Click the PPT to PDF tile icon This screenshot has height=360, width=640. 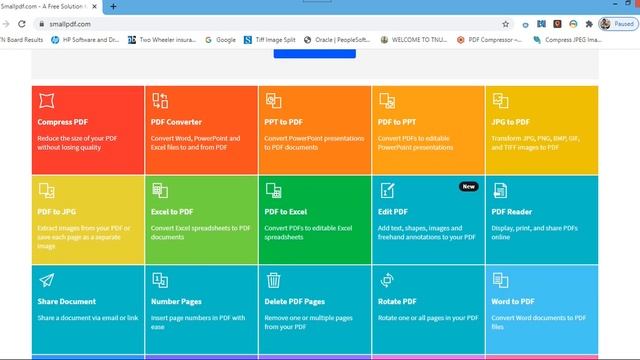(x=273, y=100)
